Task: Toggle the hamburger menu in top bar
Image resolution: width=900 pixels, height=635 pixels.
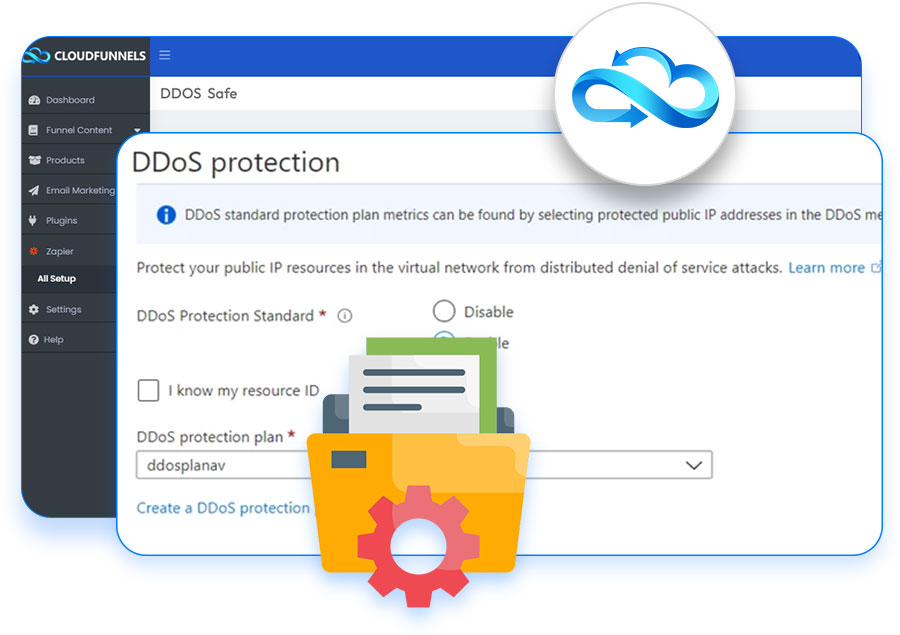Action: click(165, 55)
